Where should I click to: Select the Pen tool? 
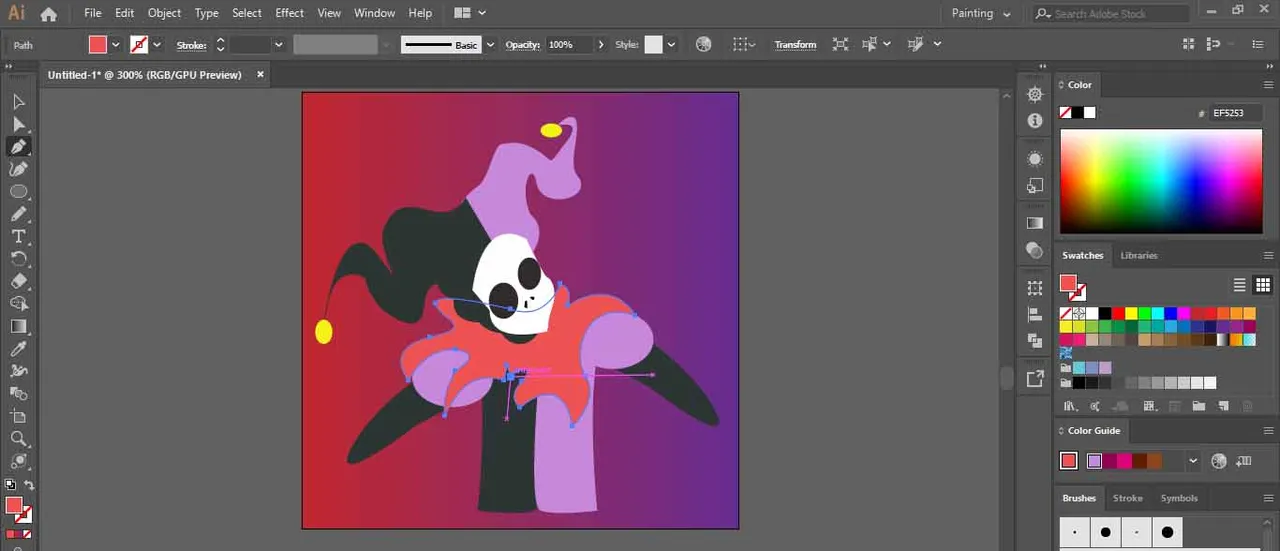18,146
